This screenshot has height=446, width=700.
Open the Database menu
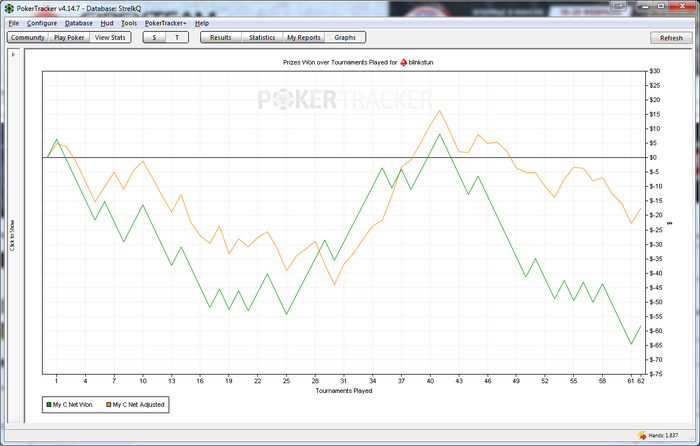point(79,23)
